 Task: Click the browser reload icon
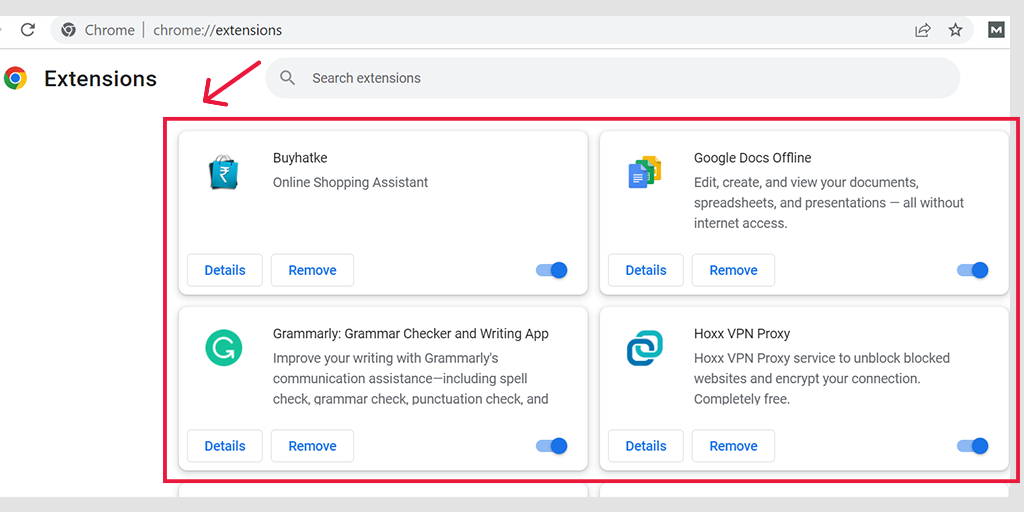[28, 30]
